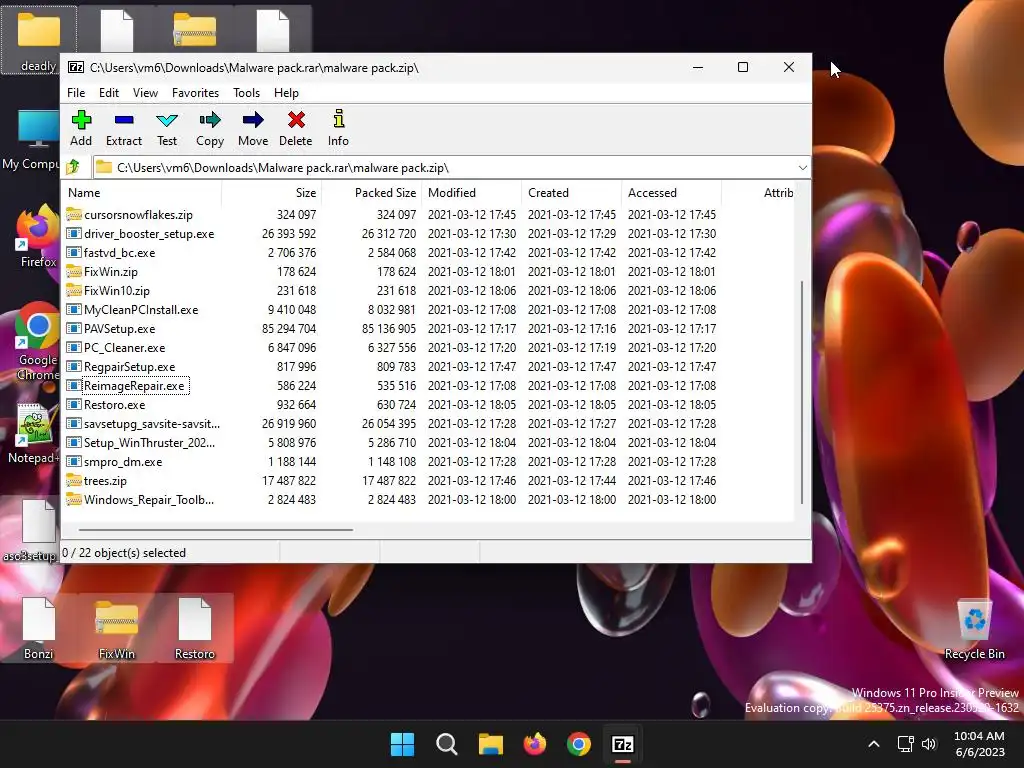Select cursorsnowflakes.zip file icon
Image resolution: width=1024 pixels, height=768 pixels.
coord(74,214)
